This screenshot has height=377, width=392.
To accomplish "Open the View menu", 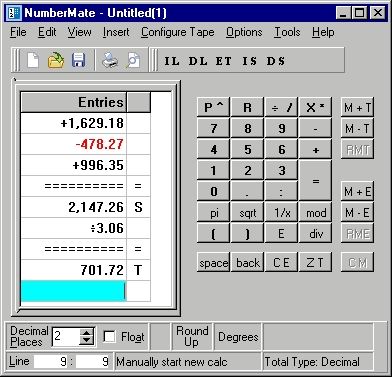I will click(x=79, y=32).
